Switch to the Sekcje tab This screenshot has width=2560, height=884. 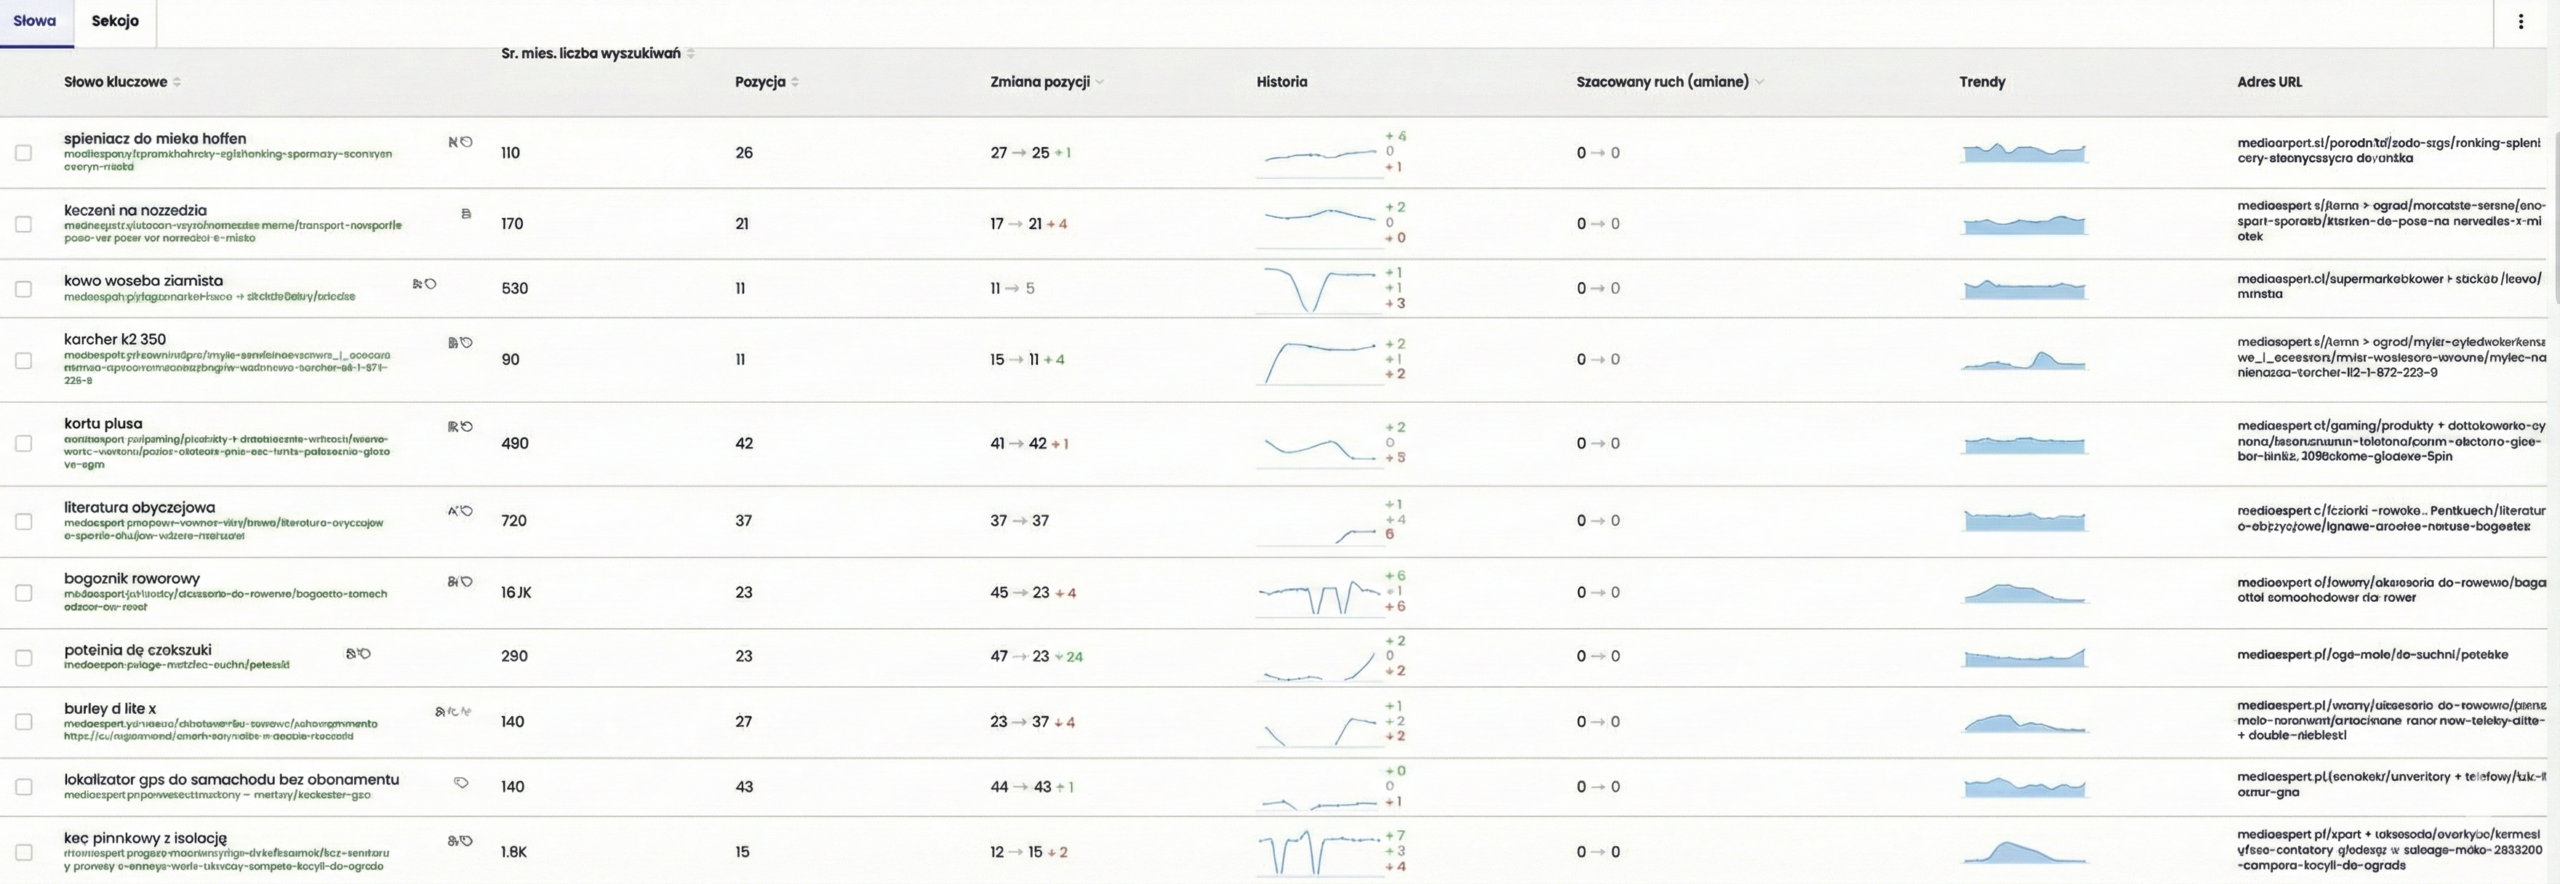(115, 21)
